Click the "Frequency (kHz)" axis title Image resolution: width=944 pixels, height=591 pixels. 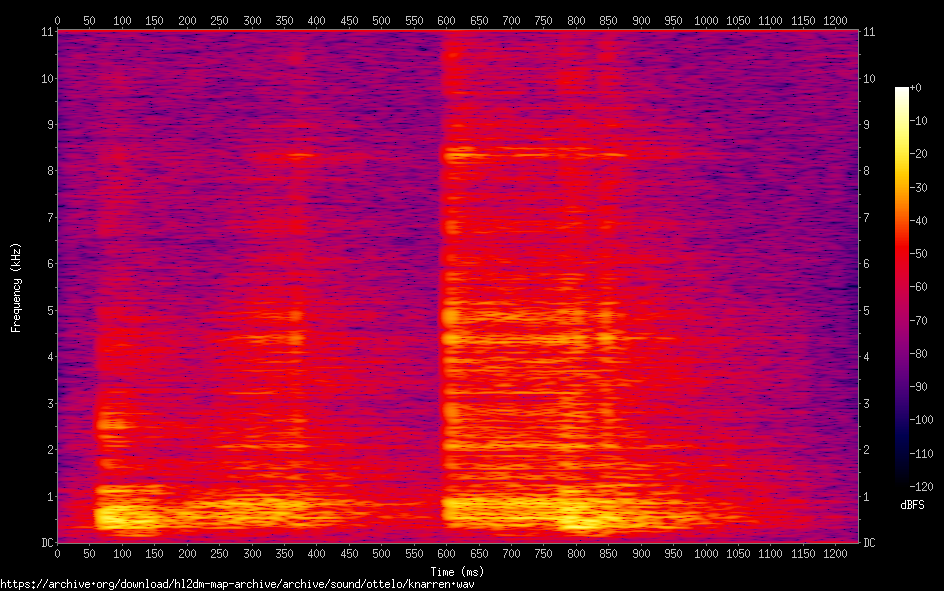[16, 287]
